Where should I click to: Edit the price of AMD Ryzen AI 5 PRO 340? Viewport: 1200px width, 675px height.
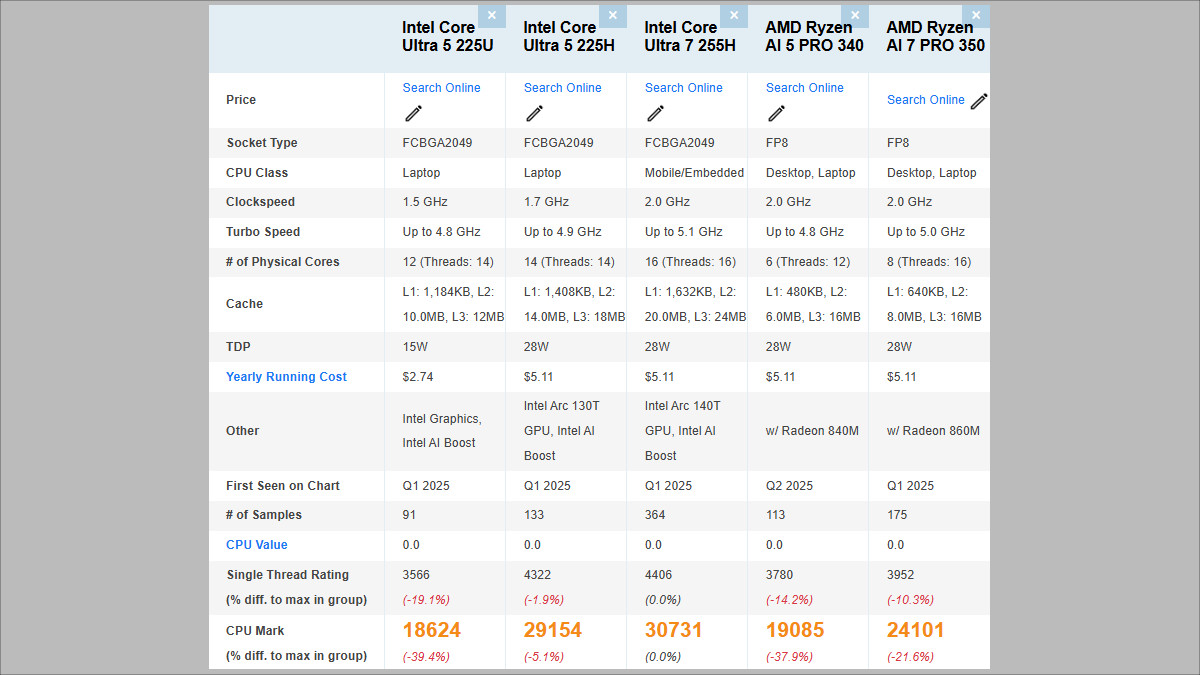(x=776, y=113)
